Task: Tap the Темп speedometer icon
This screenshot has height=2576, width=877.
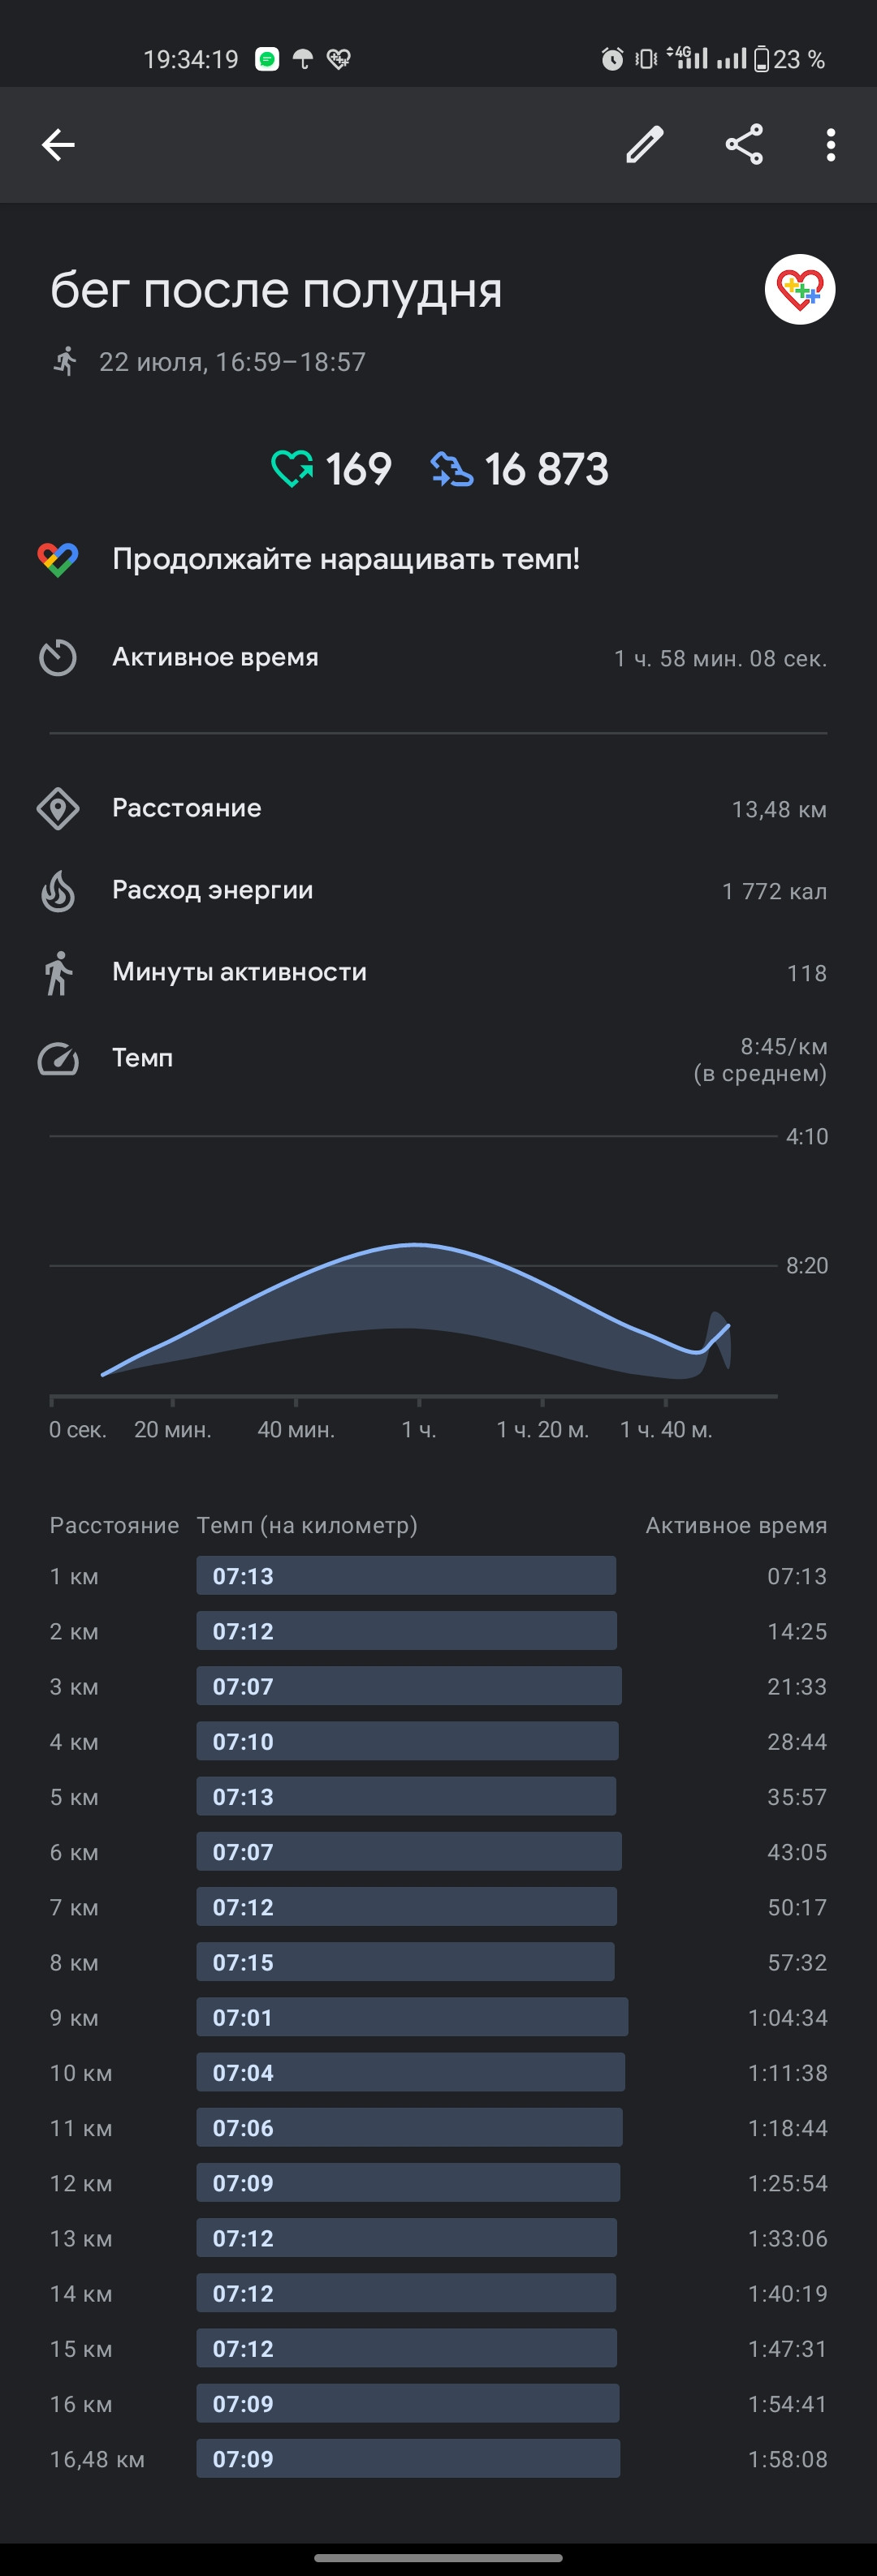Action: point(58,1058)
